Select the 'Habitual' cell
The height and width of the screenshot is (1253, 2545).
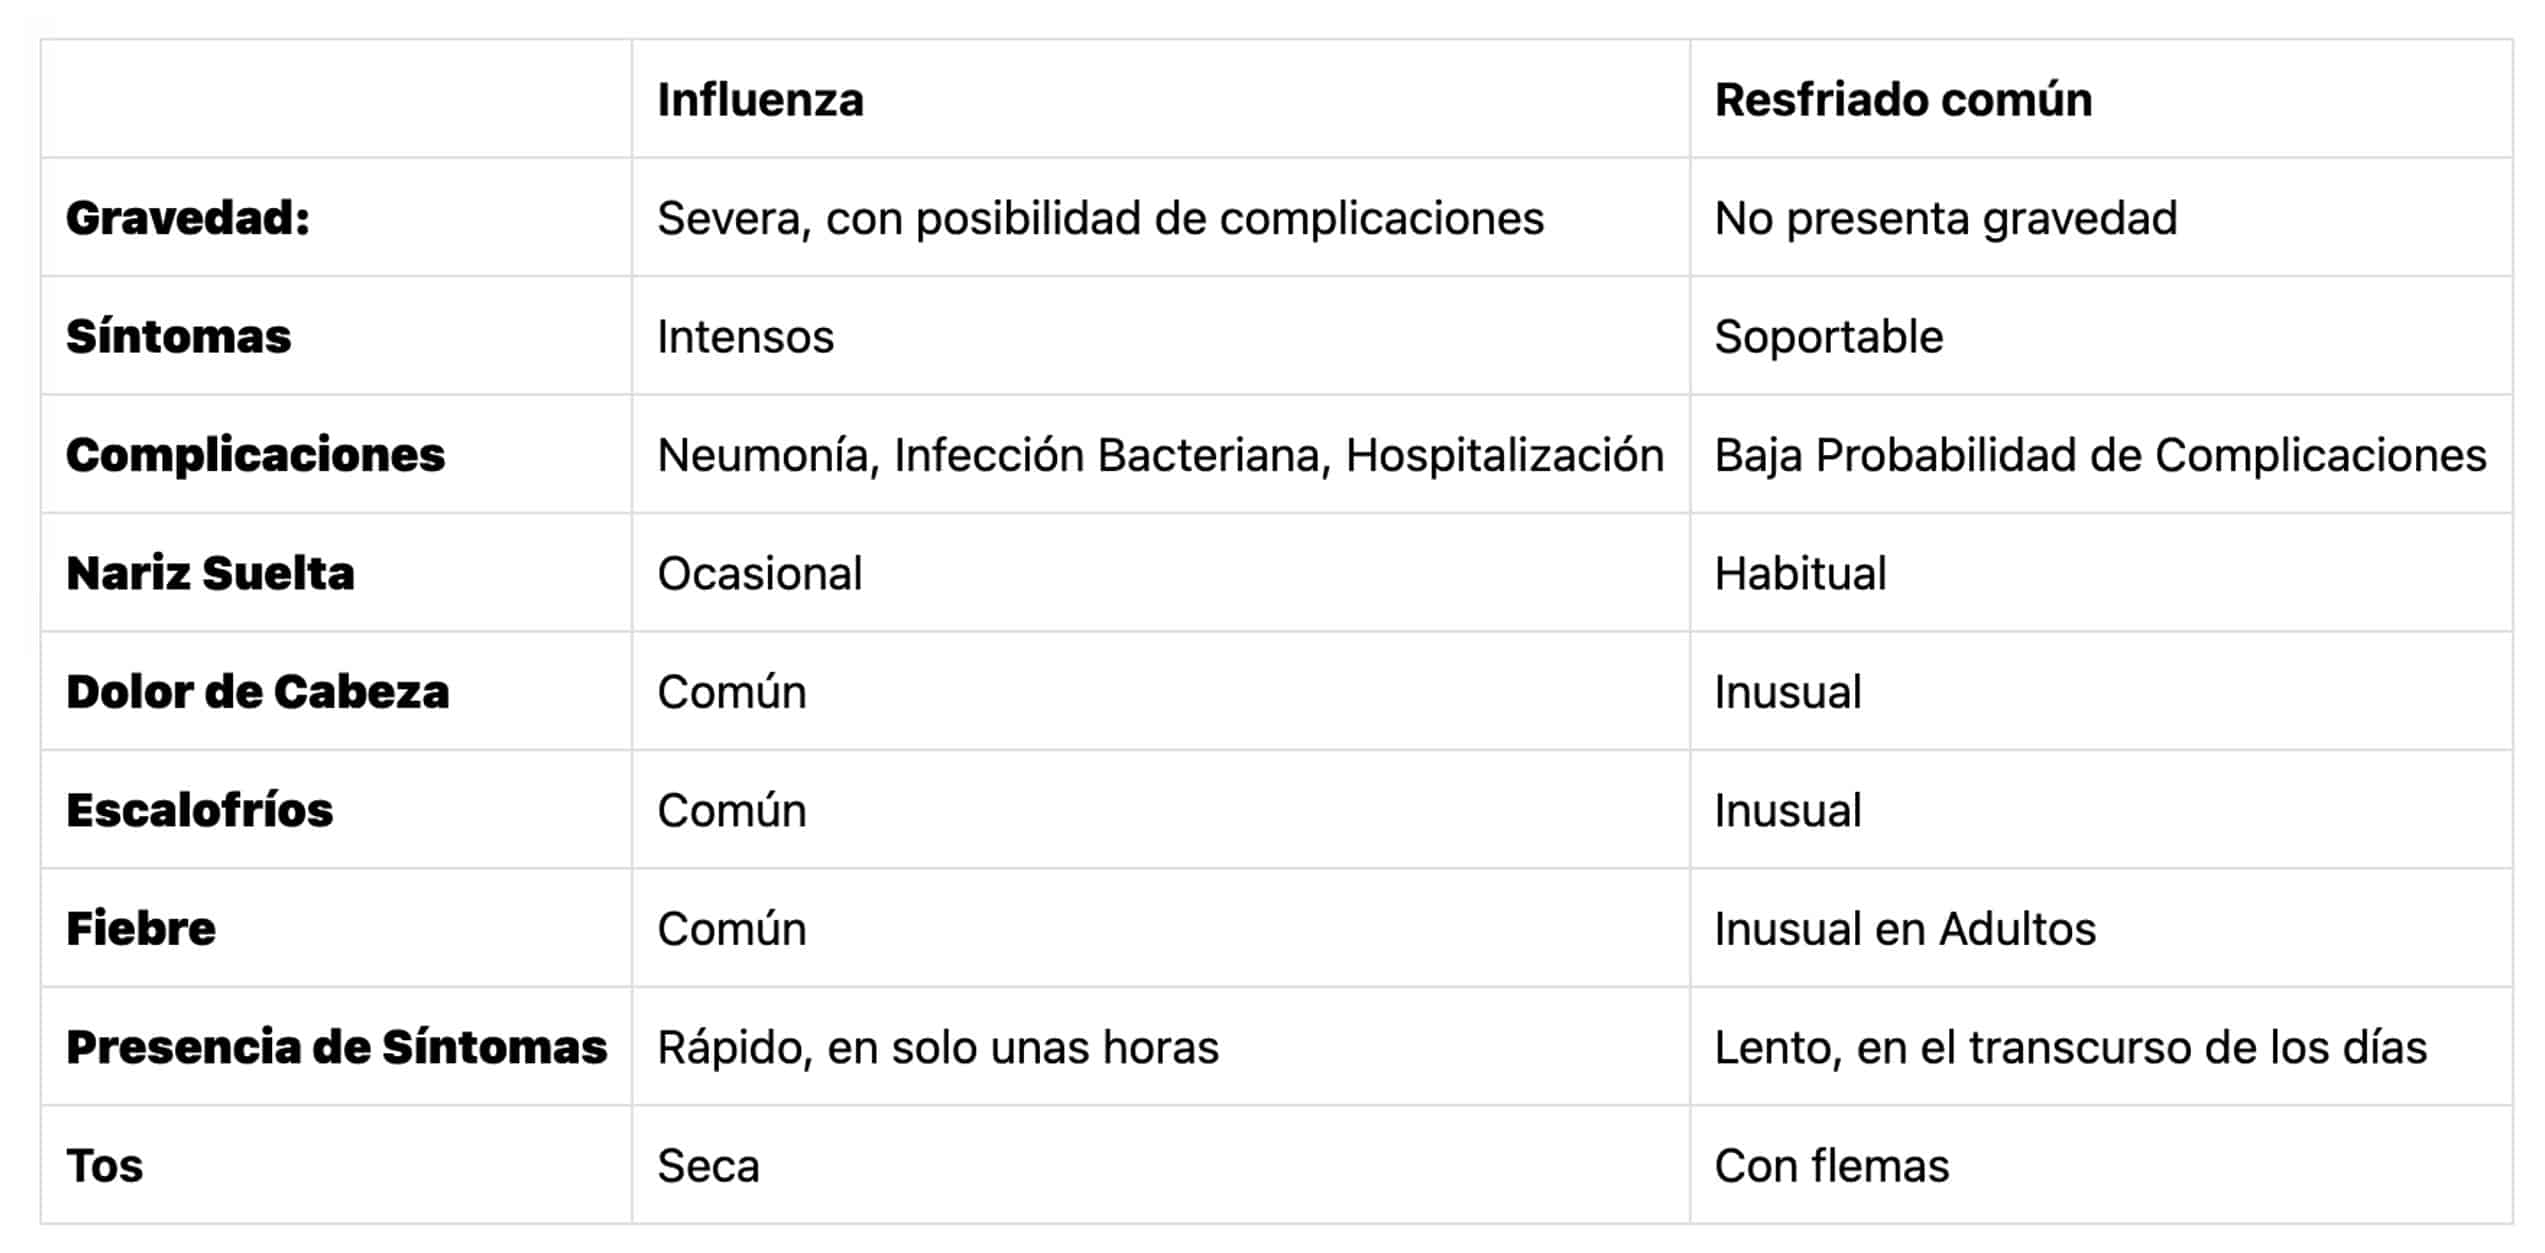(1800, 574)
